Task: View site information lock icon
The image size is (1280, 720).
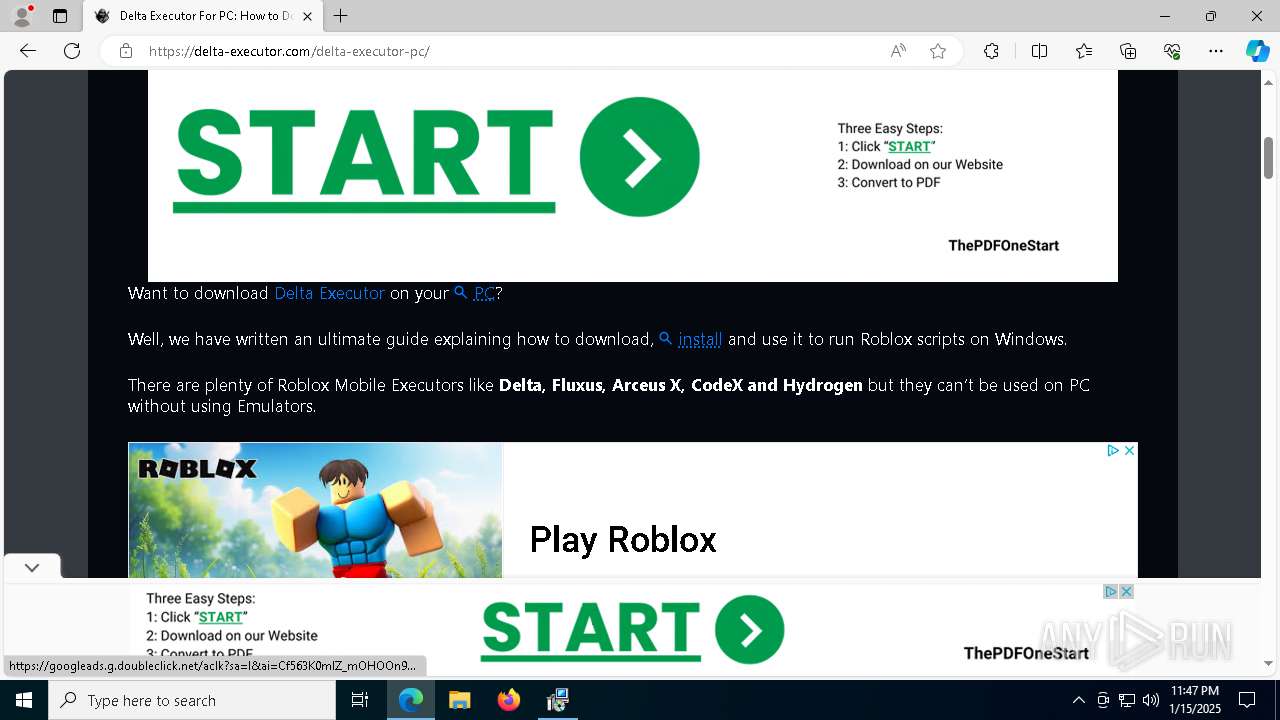Action: point(126,51)
